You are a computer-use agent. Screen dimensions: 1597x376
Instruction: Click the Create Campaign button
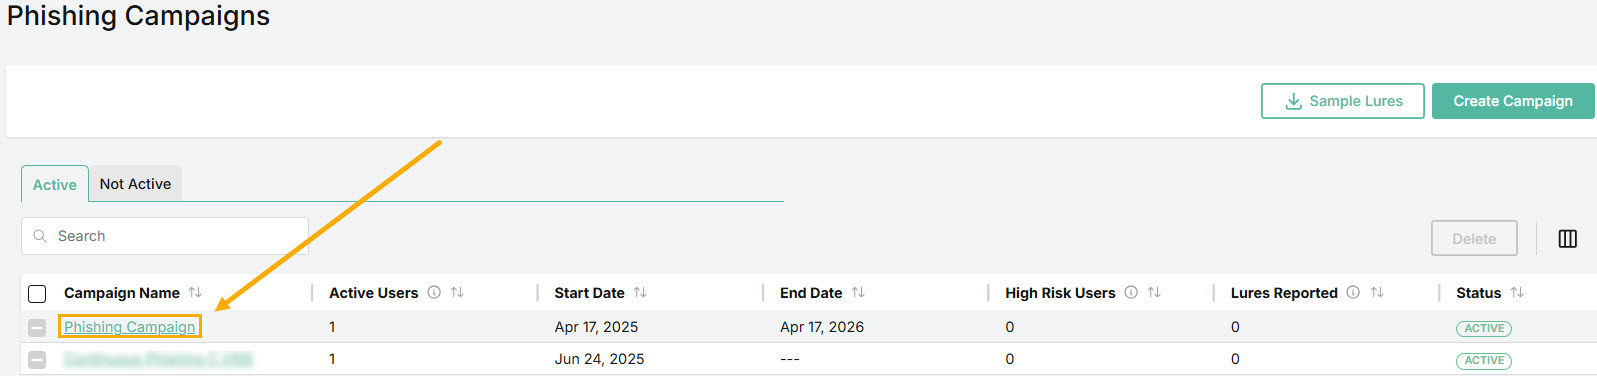click(1513, 101)
